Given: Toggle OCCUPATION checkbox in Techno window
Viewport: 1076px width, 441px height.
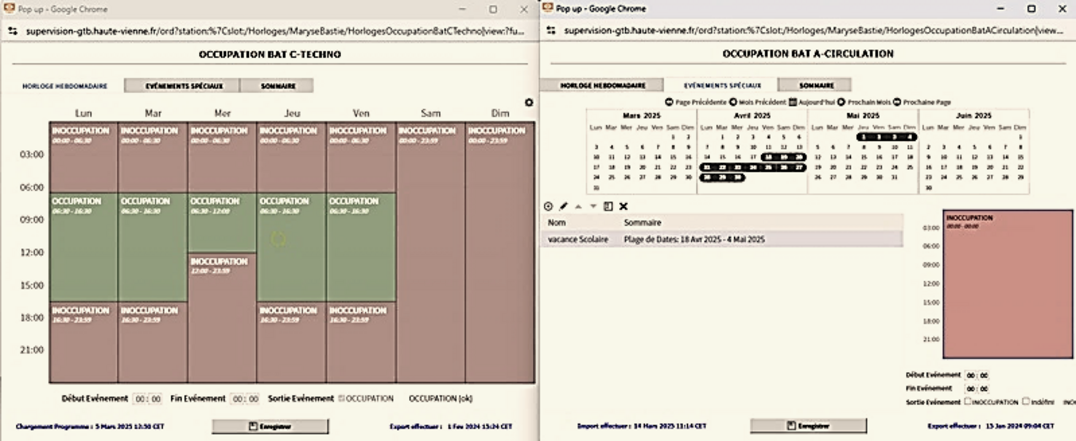Looking at the screenshot, I should pyautogui.click(x=342, y=398).
